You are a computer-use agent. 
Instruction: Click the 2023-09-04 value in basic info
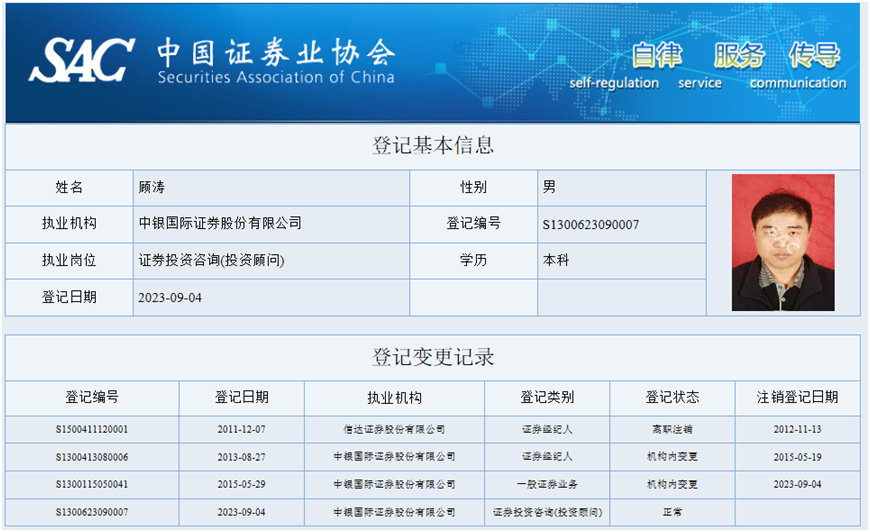(170, 298)
